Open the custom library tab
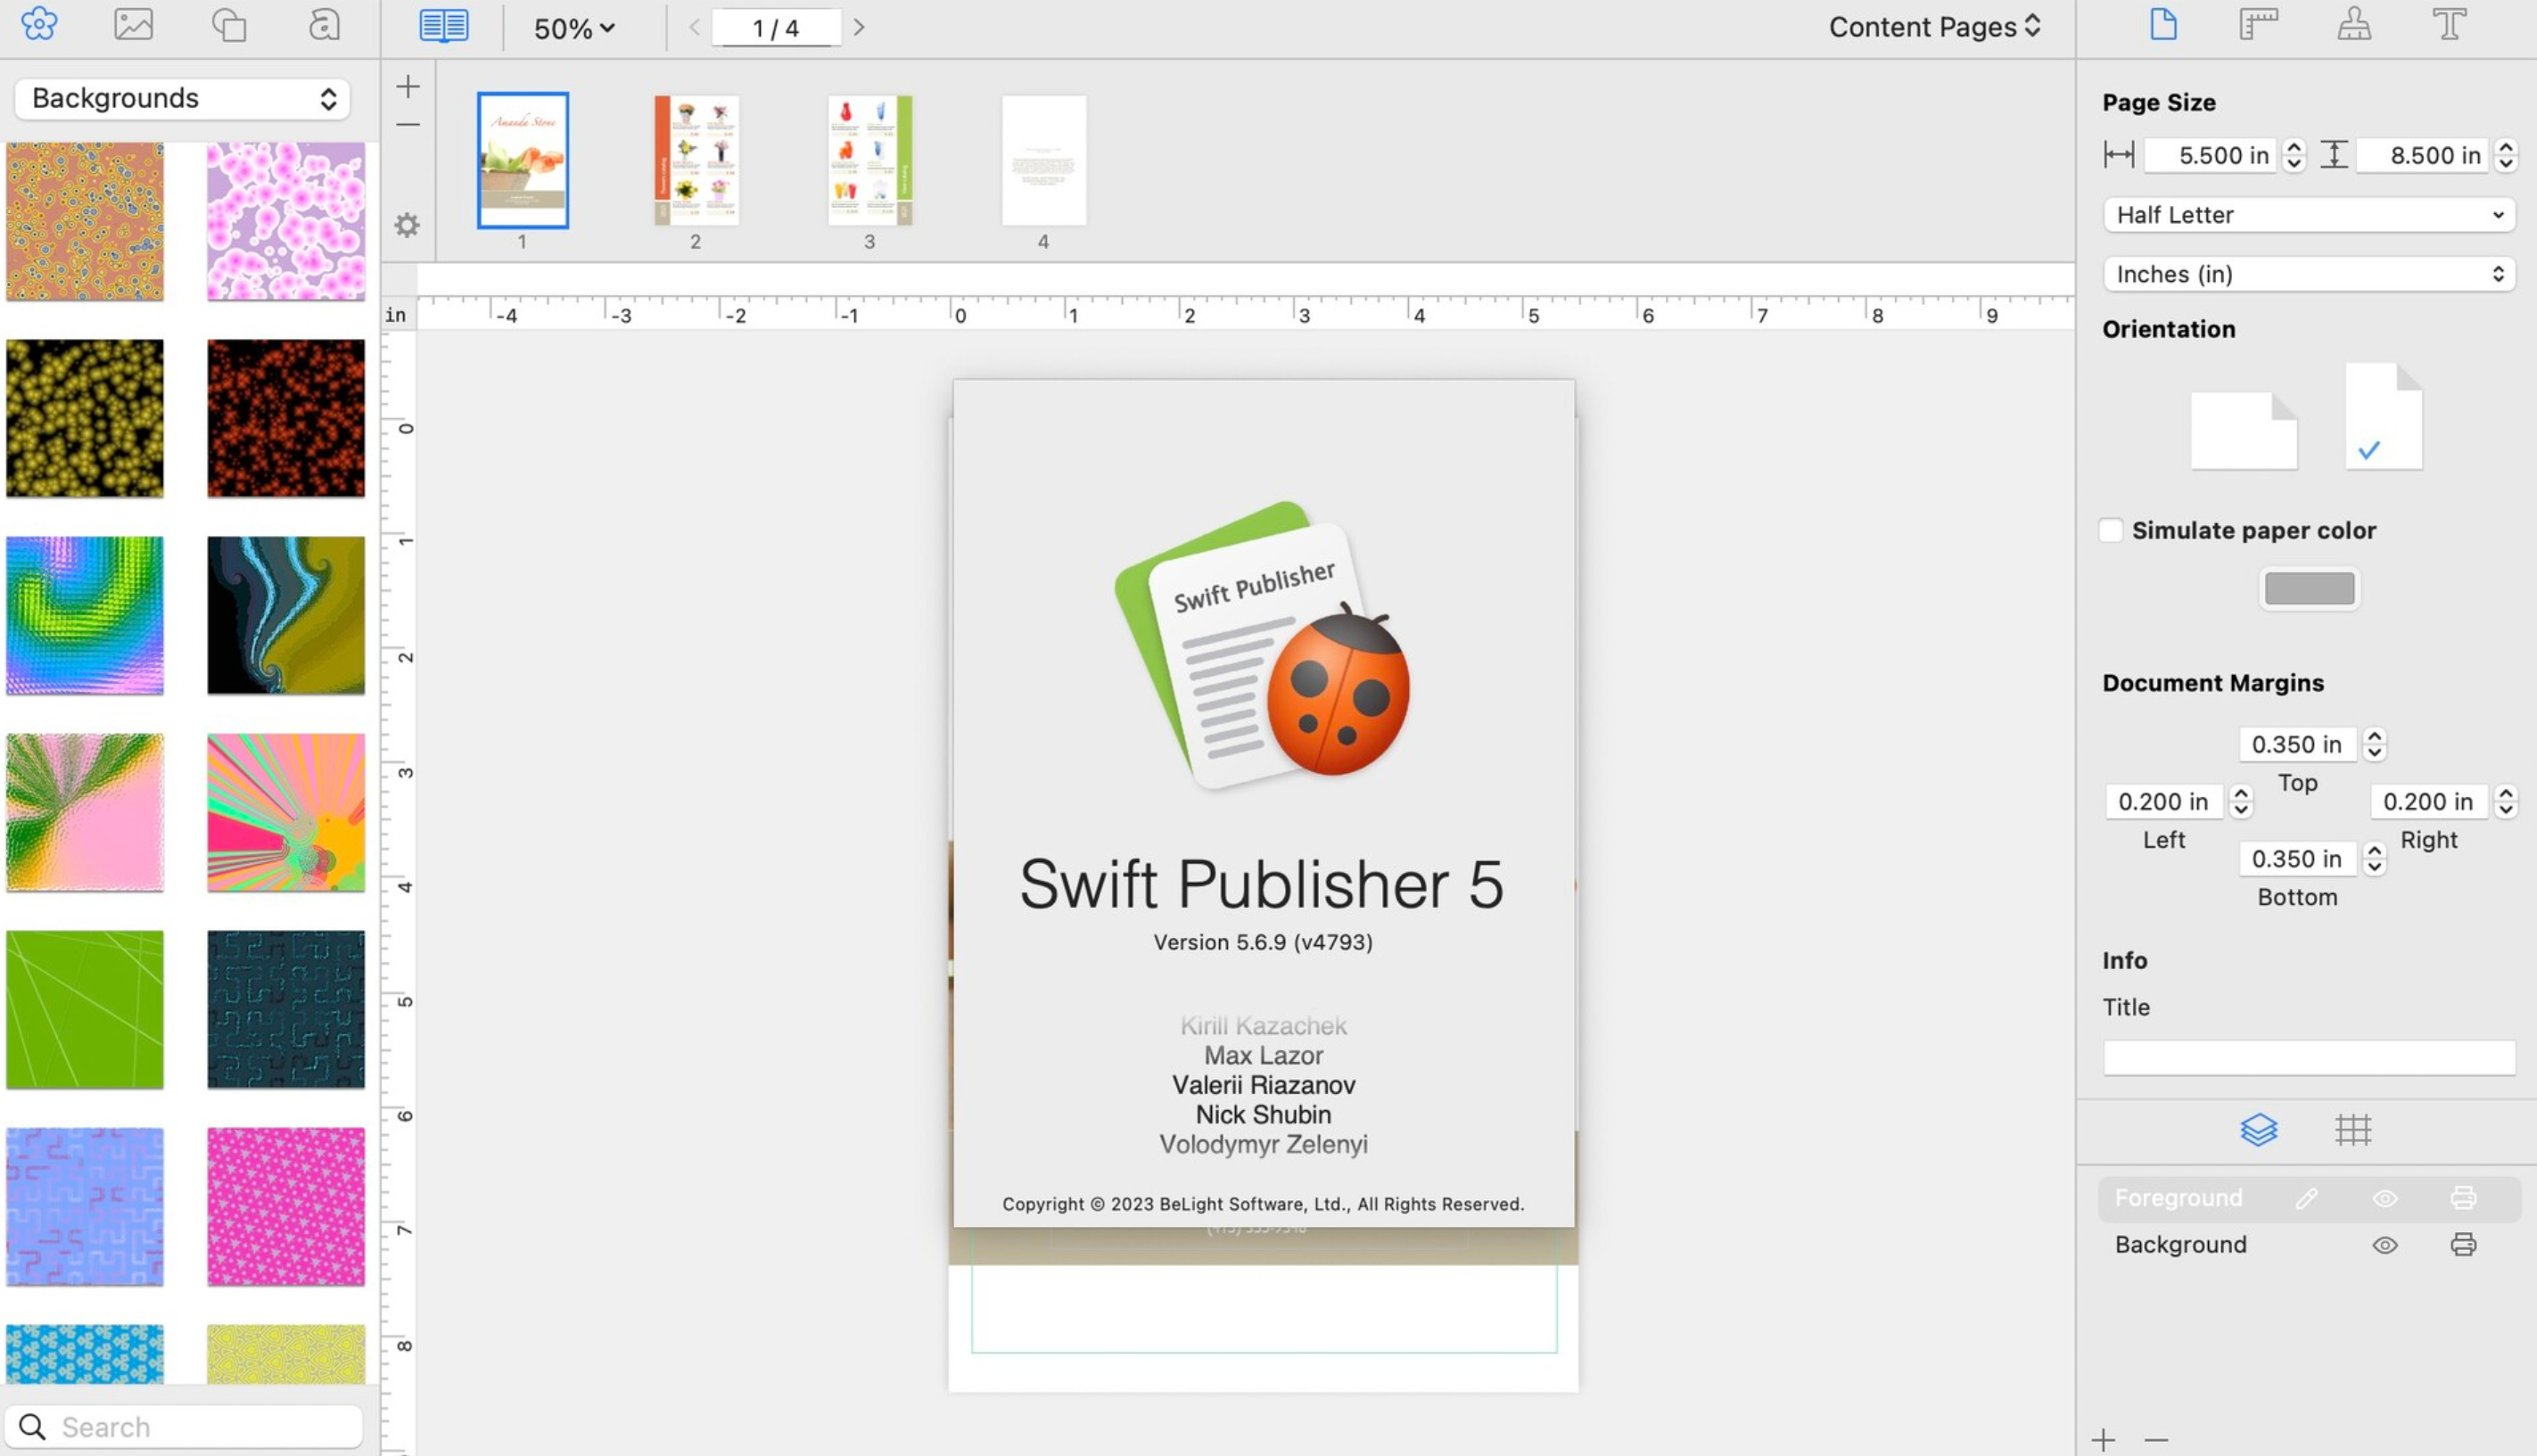This screenshot has height=1456, width=2537. [323, 24]
